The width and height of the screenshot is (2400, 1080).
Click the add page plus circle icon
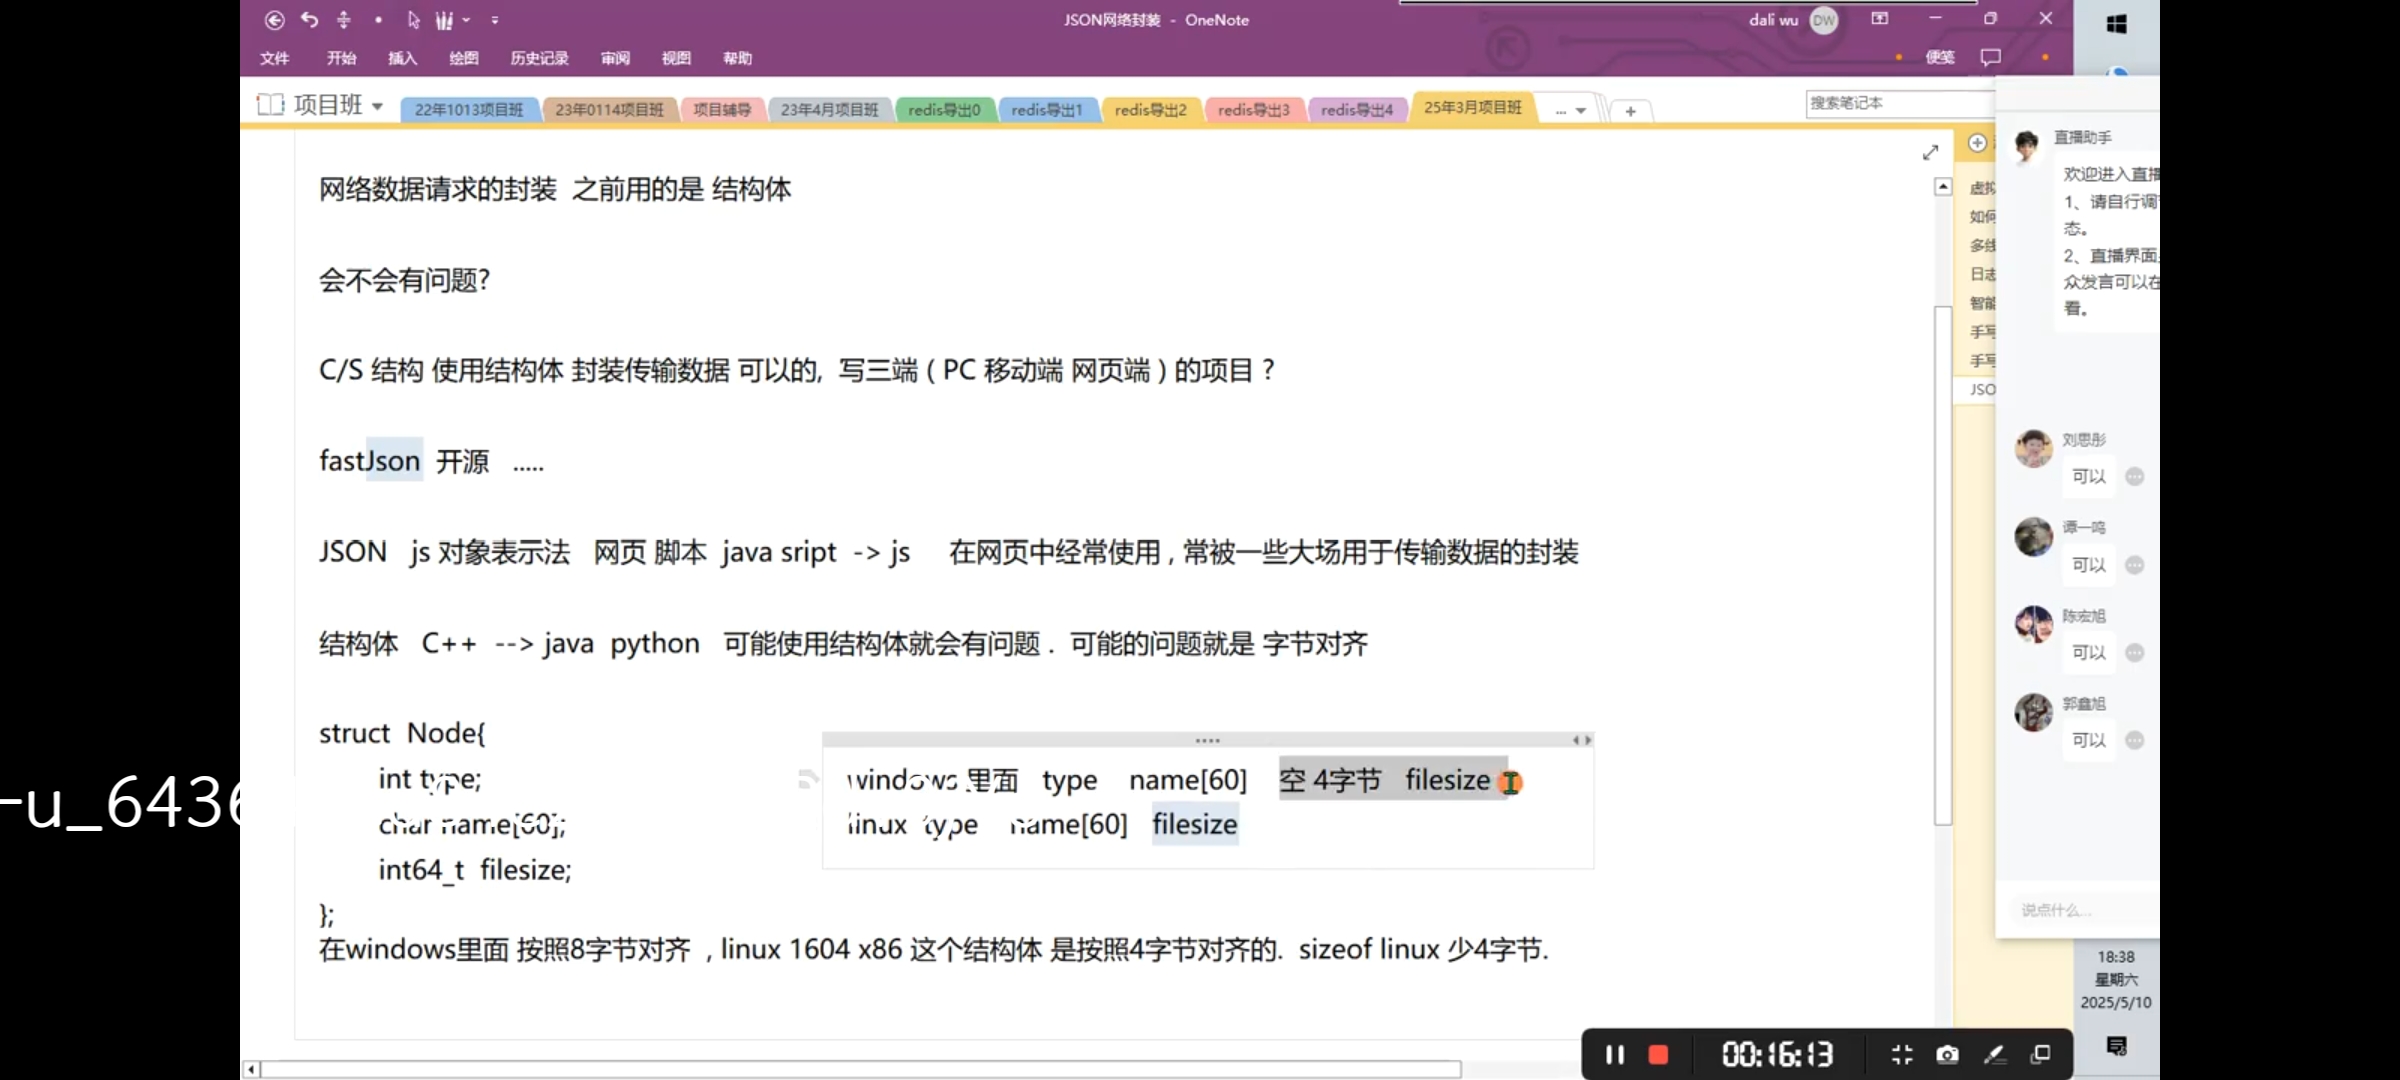(1977, 143)
